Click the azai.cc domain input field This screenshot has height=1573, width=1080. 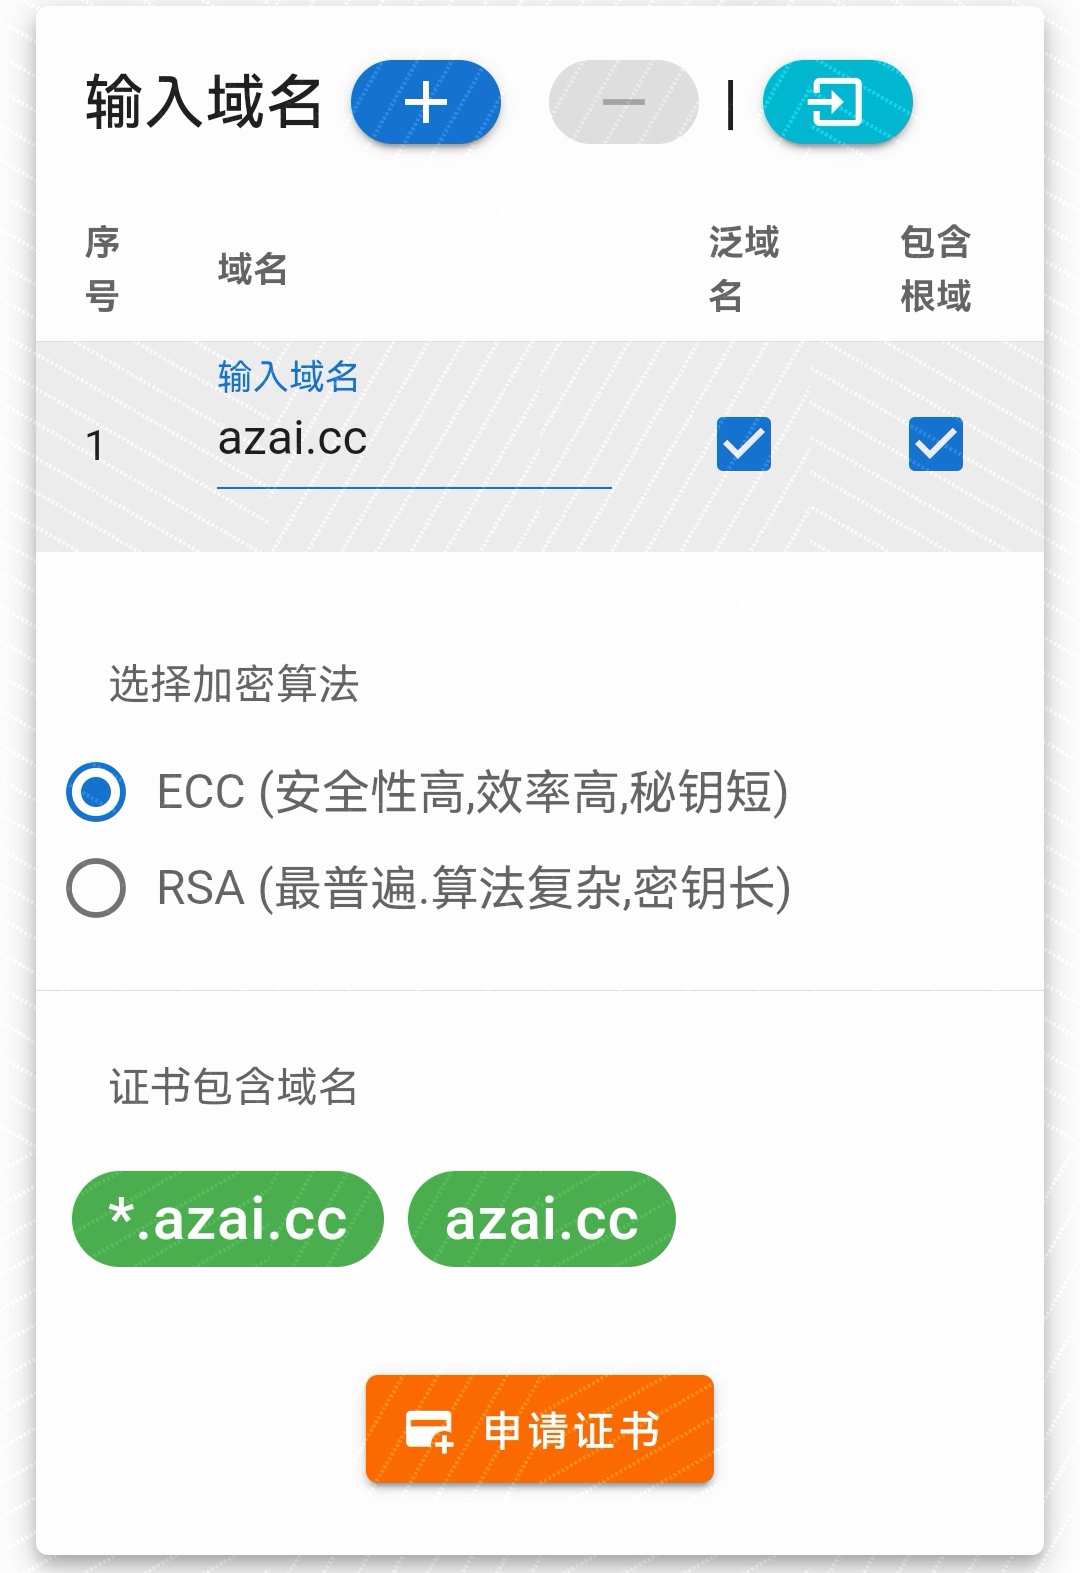[x=414, y=440]
